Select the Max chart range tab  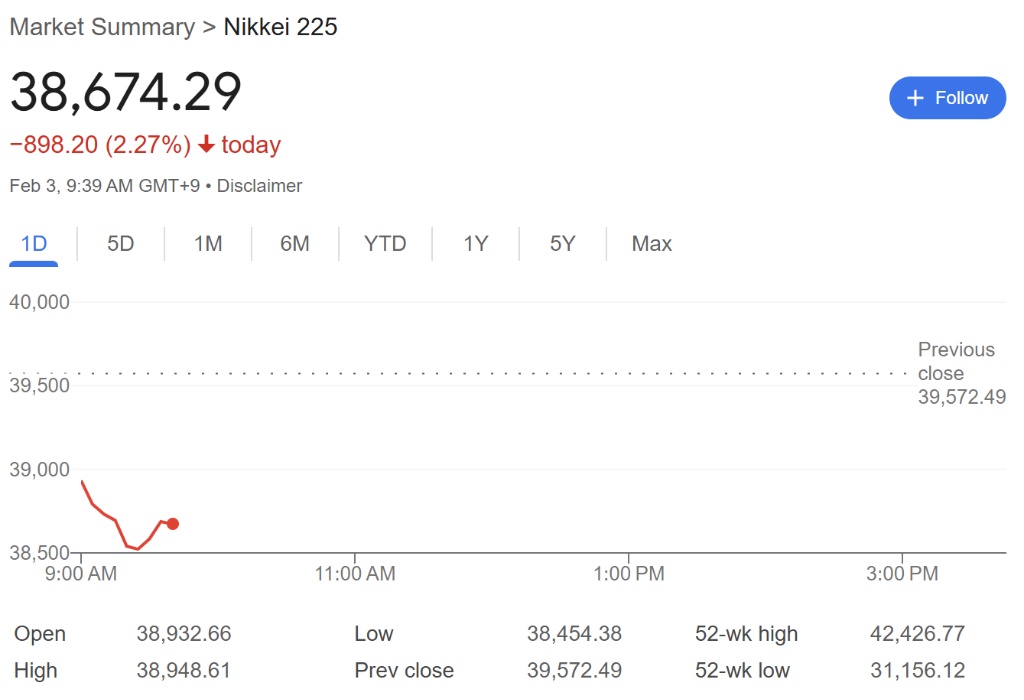pos(651,244)
